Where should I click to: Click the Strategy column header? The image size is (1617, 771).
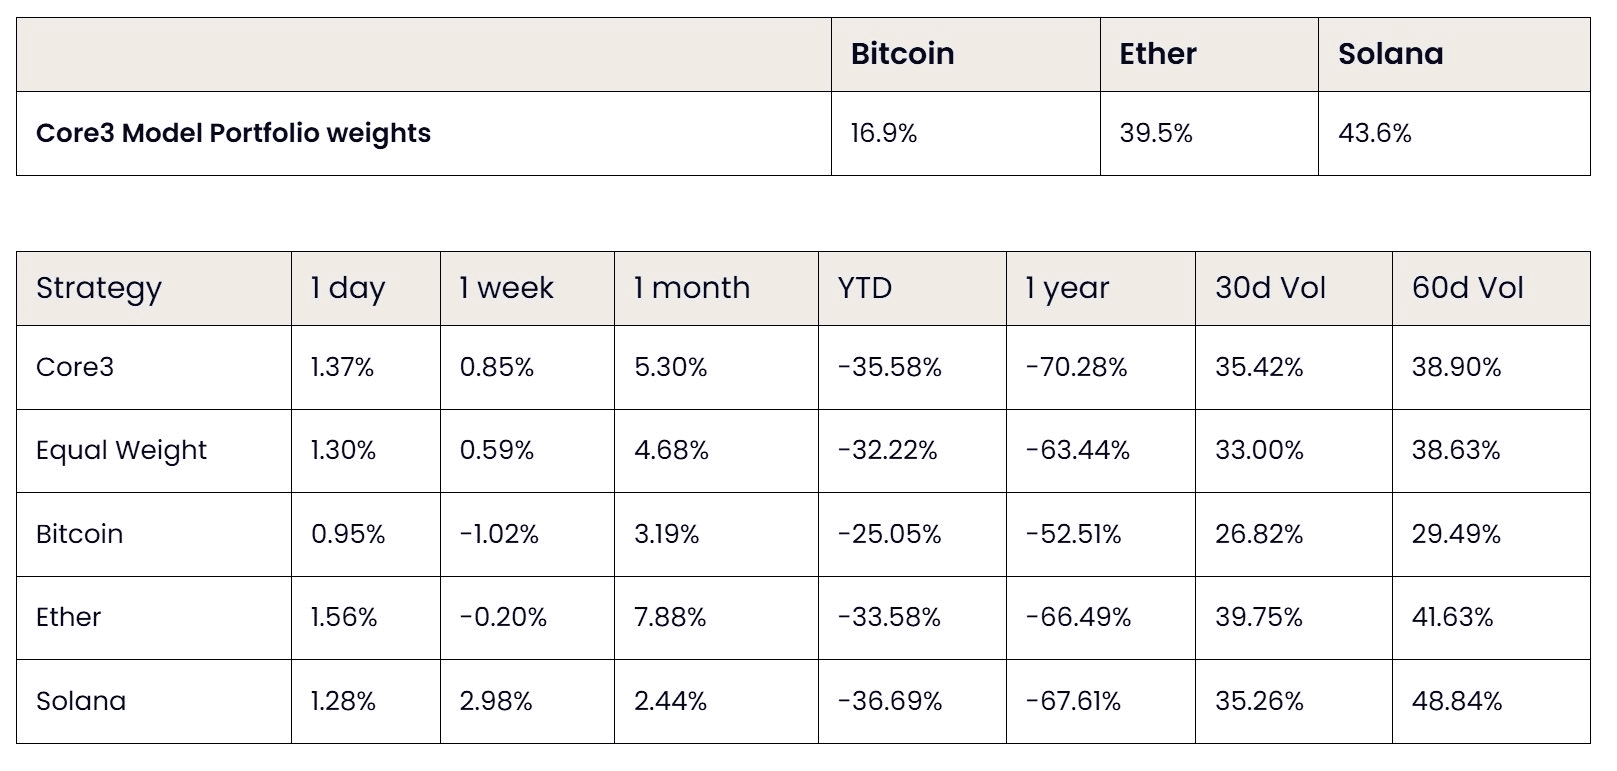pyautogui.click(x=98, y=288)
